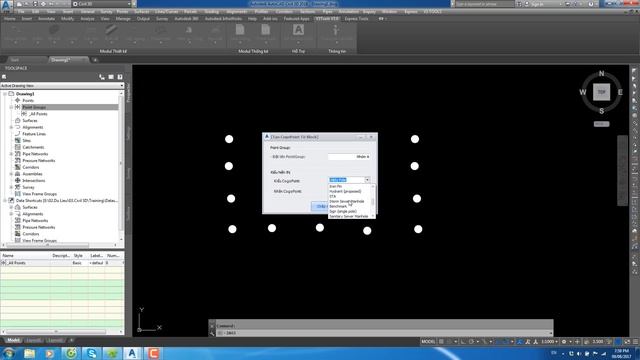This screenshot has width=640, height=360.
Task: Click the command line customize wrench icon
Action: (x=212, y=333)
